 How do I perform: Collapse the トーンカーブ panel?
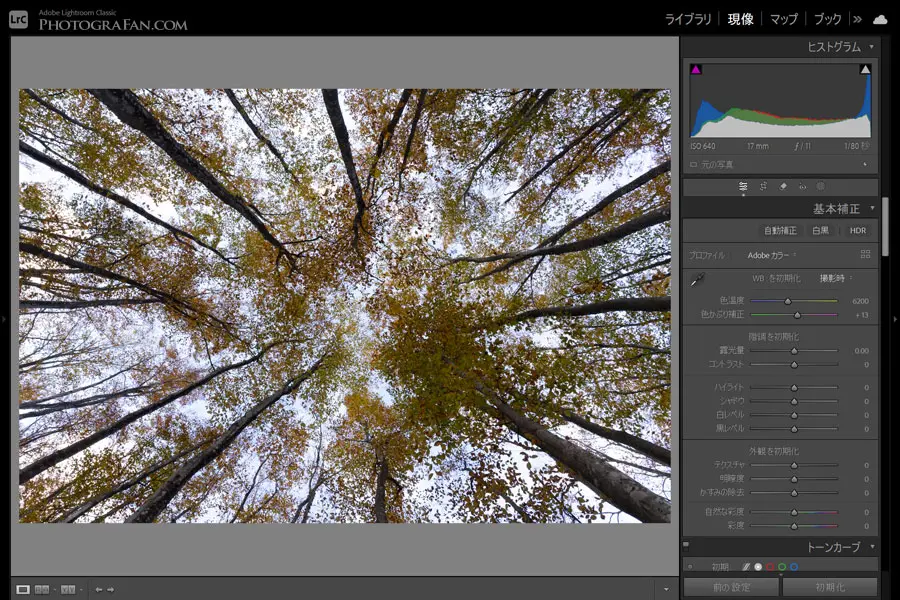(872, 547)
